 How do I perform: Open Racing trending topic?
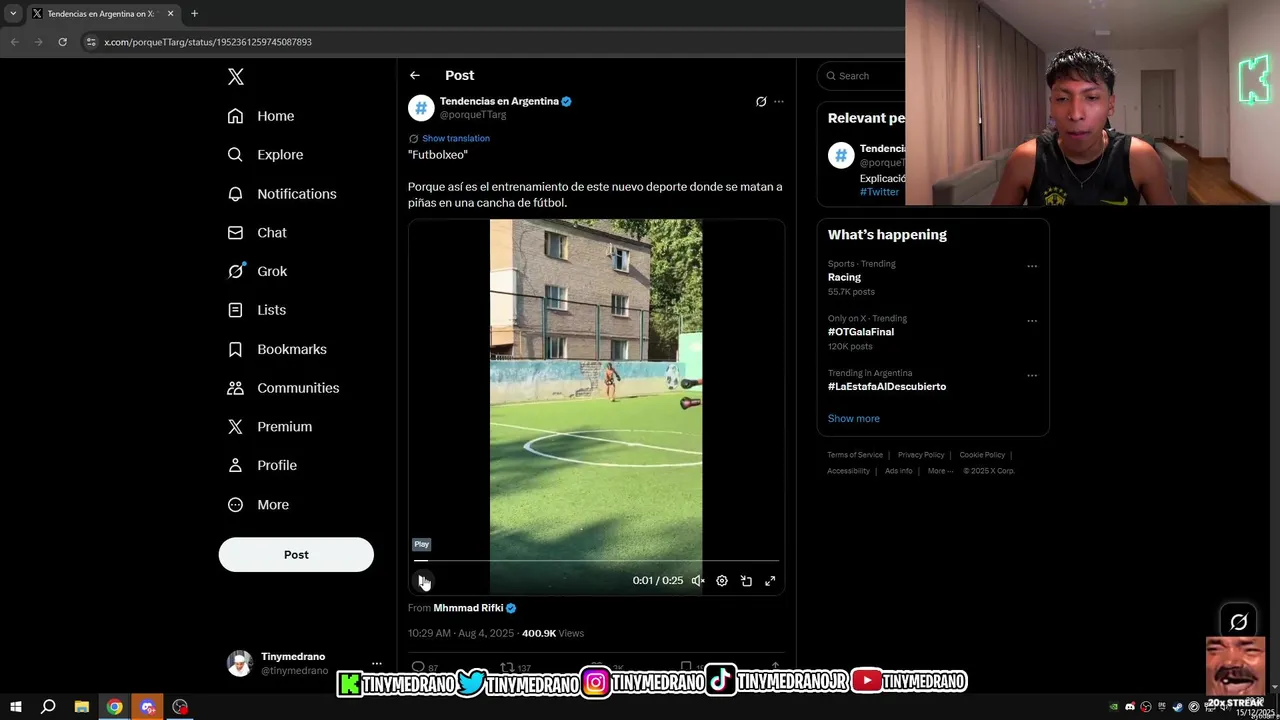point(844,278)
